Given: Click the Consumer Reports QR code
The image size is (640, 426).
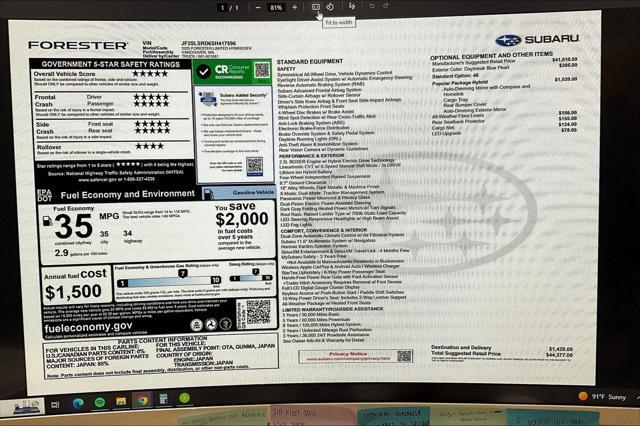Looking at the screenshot, I should 262,70.
